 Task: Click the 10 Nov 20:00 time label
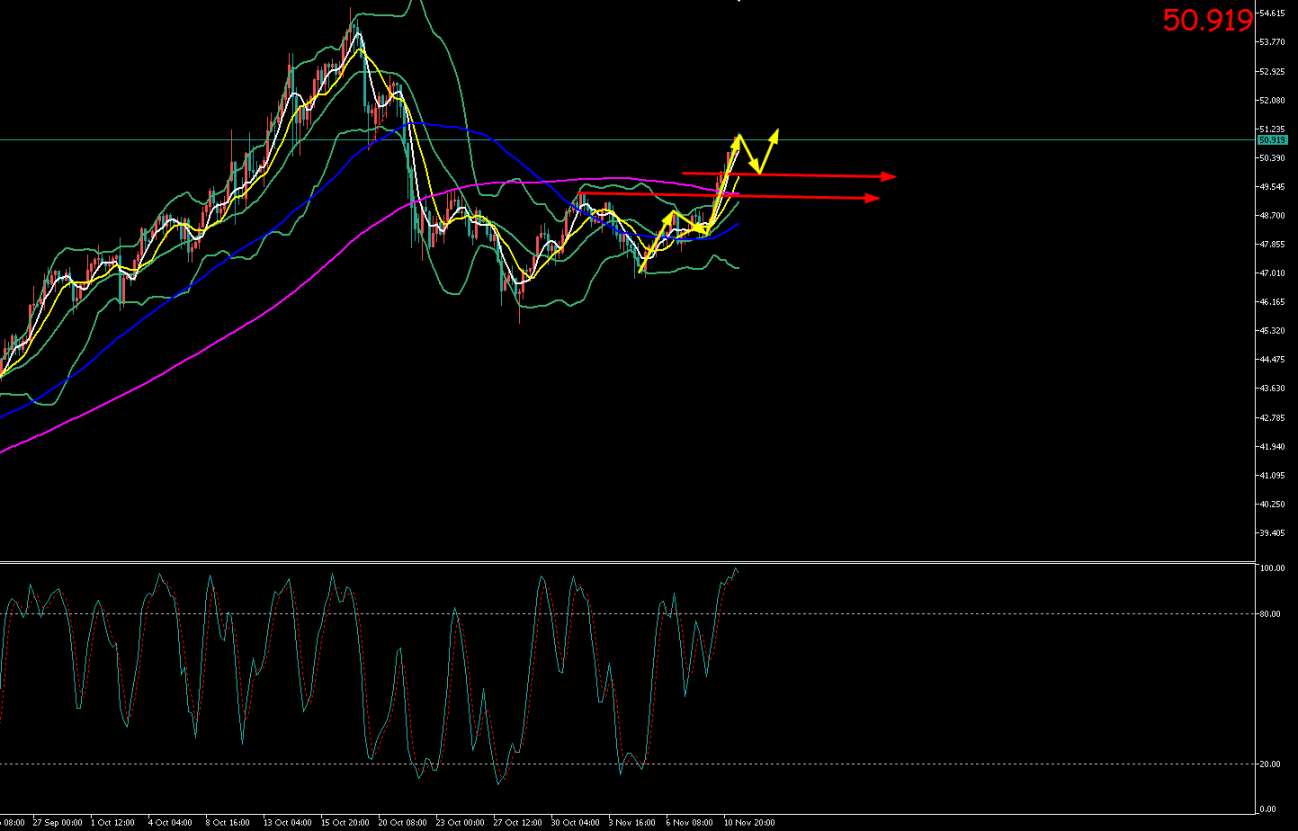tap(749, 823)
